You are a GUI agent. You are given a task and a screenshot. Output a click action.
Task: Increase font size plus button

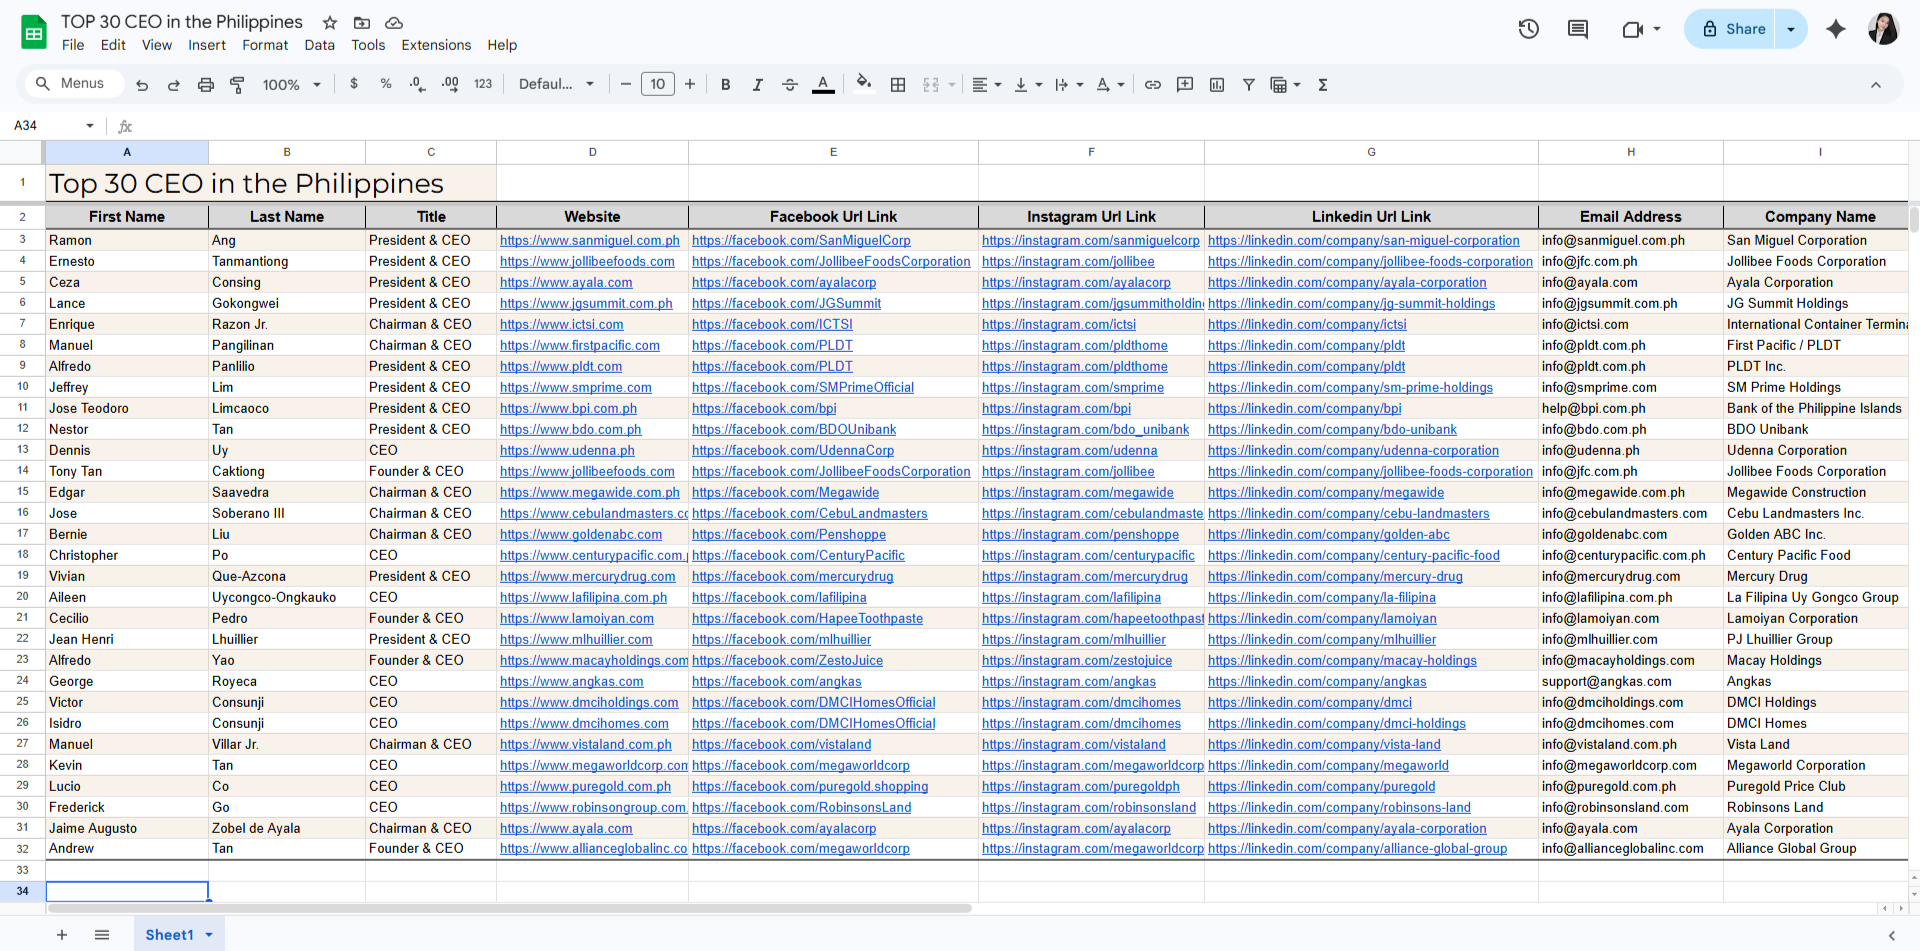(x=690, y=84)
